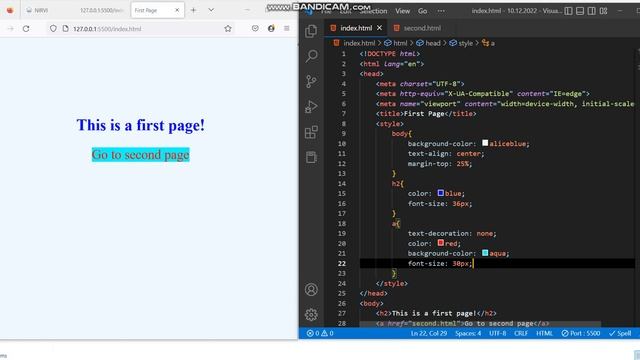Open the aliceblue color swatch
Image resolution: width=640 pixels, height=360 pixels.
tap(485, 143)
